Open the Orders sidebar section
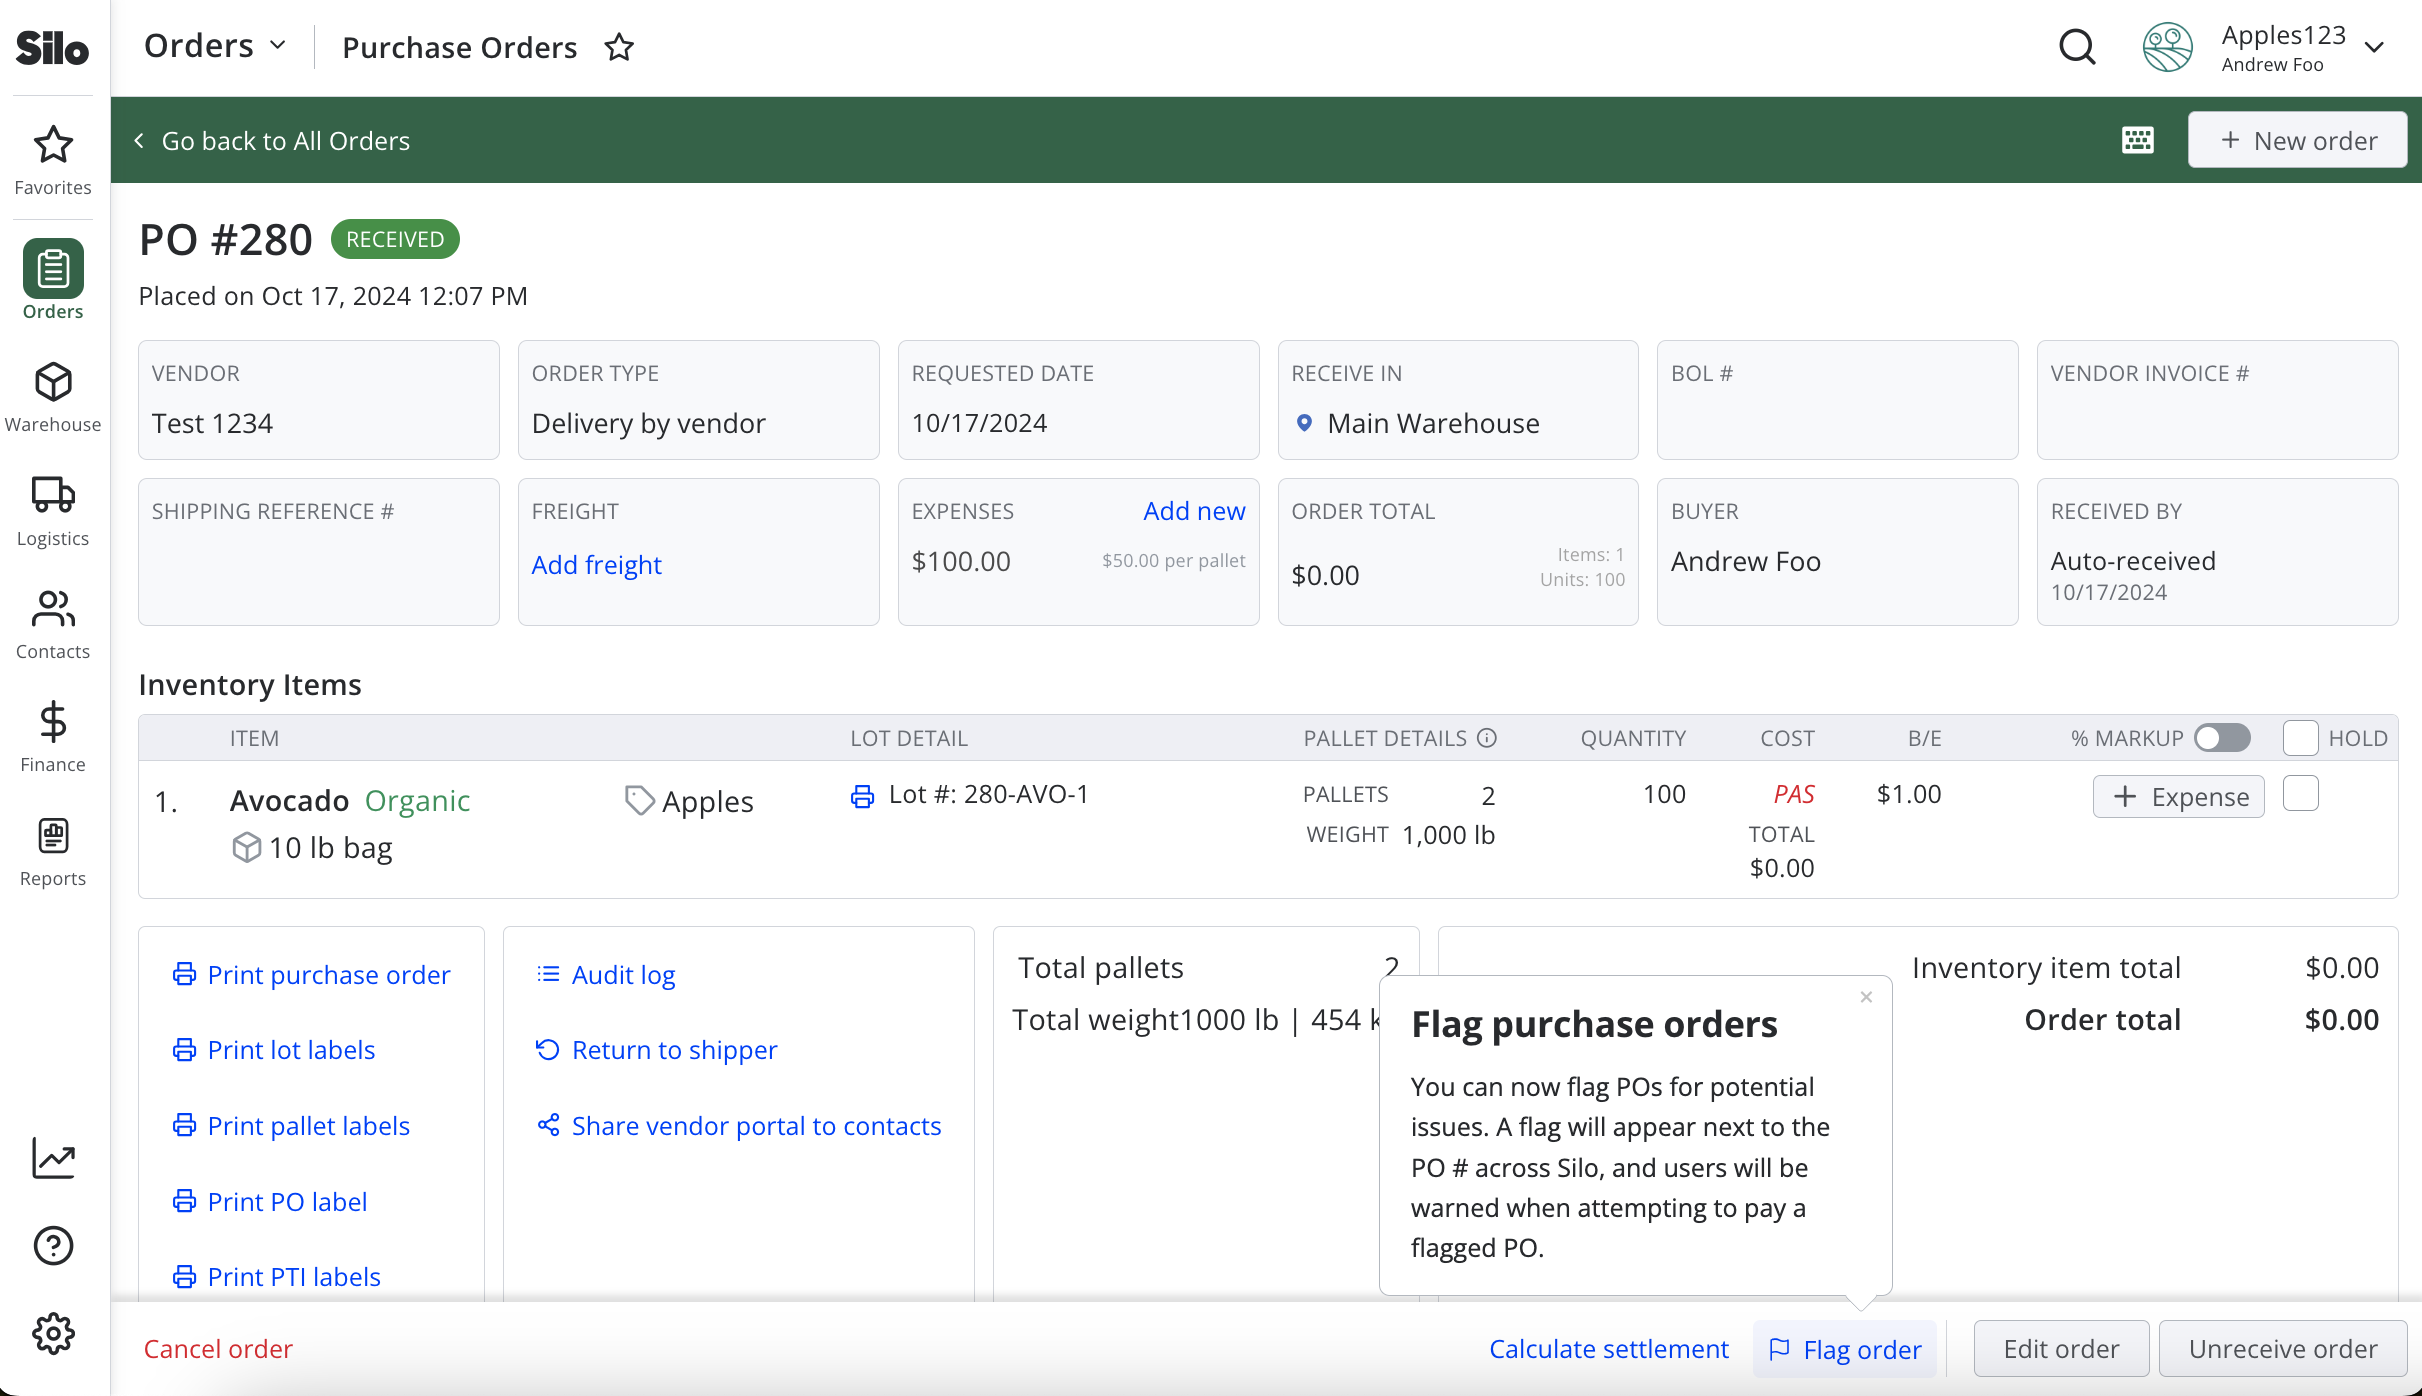This screenshot has height=1396, width=2422. pyautogui.click(x=53, y=280)
